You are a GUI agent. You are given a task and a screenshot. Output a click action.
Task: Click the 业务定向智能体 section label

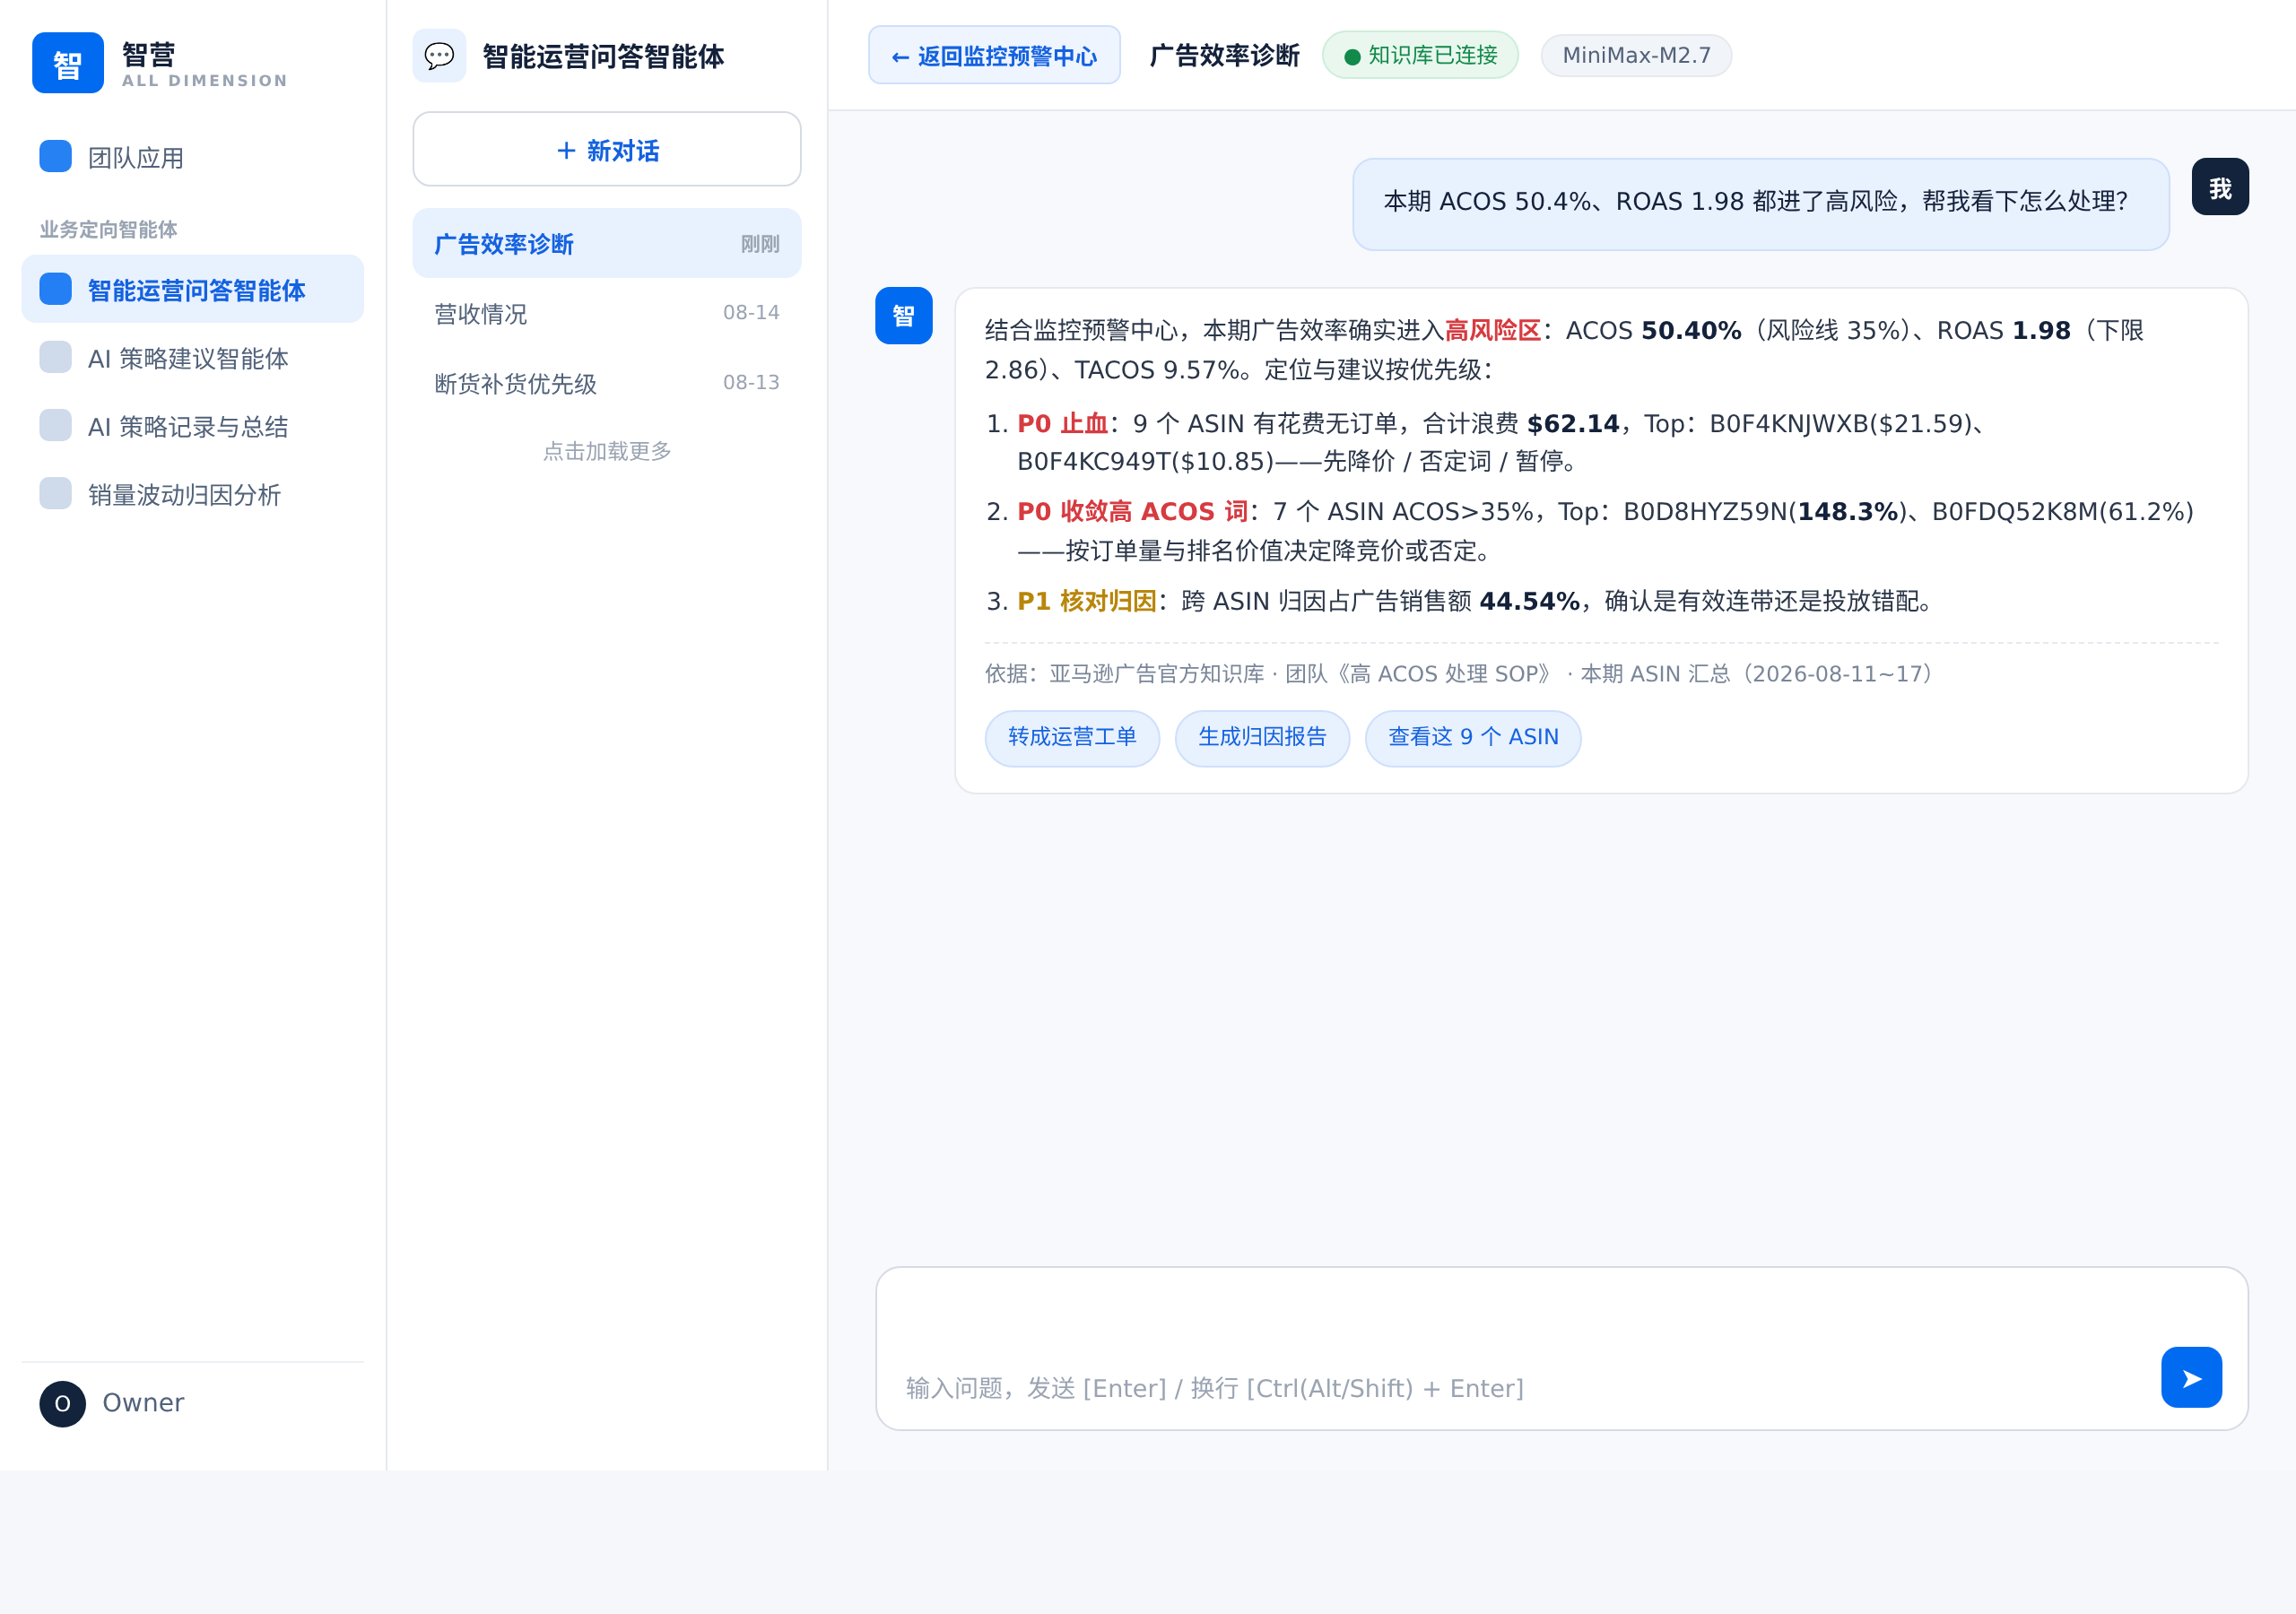[x=108, y=229]
